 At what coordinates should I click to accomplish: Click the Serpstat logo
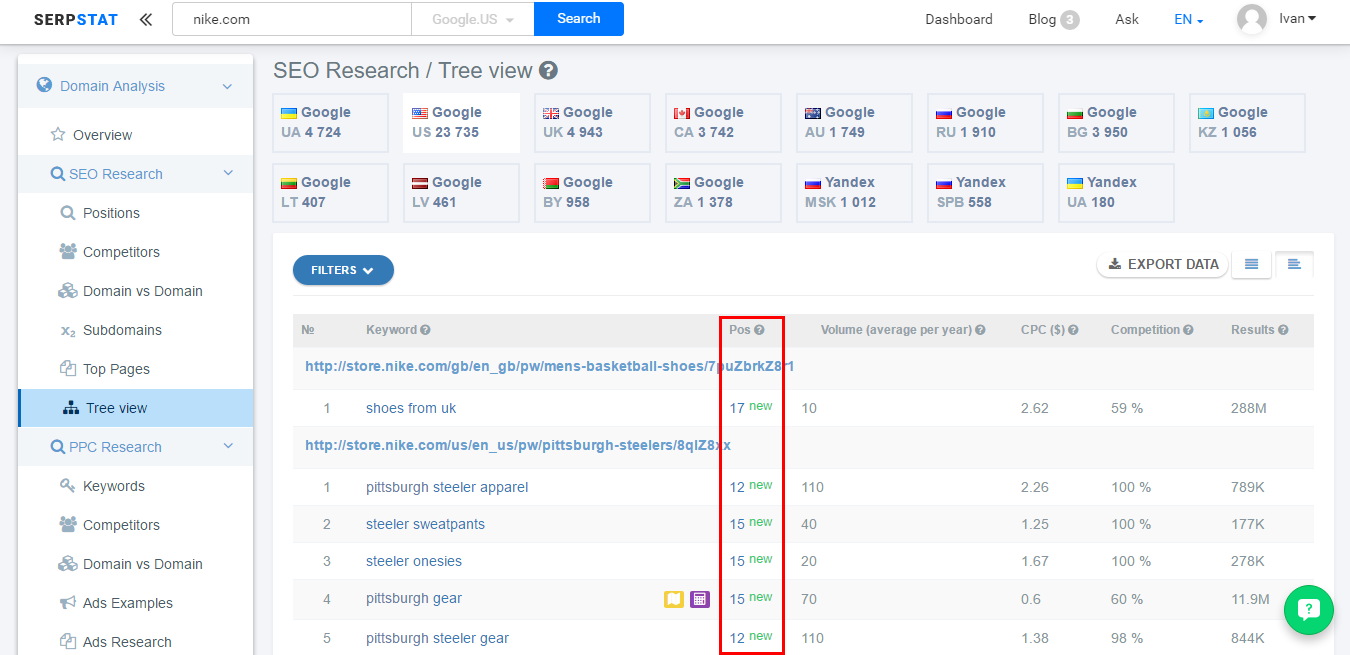(75, 19)
